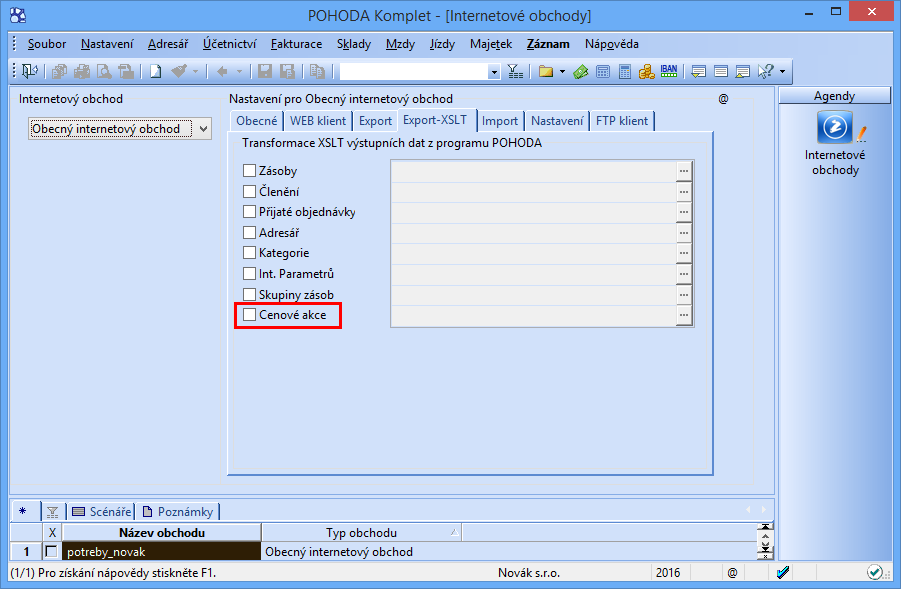Check the Skupiny zásob checkbox
Viewport: 901px width, 589px height.
tap(249, 294)
